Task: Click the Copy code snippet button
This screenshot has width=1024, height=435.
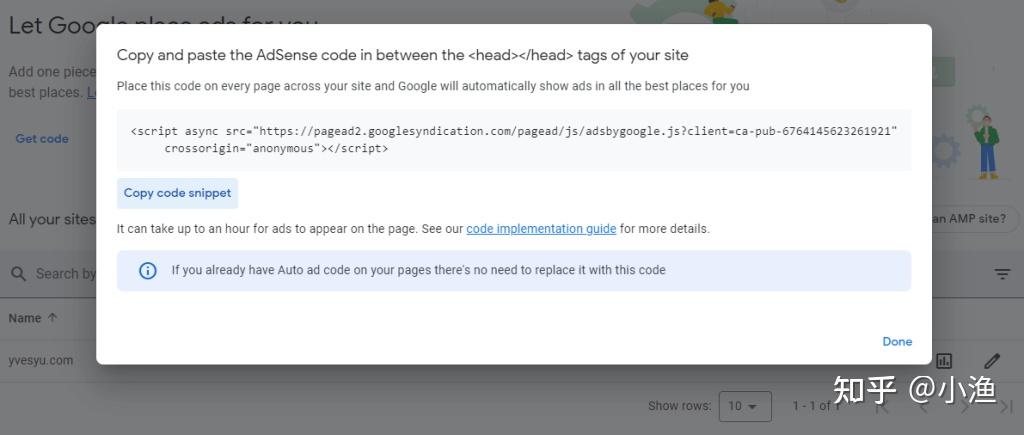Action: (x=177, y=193)
